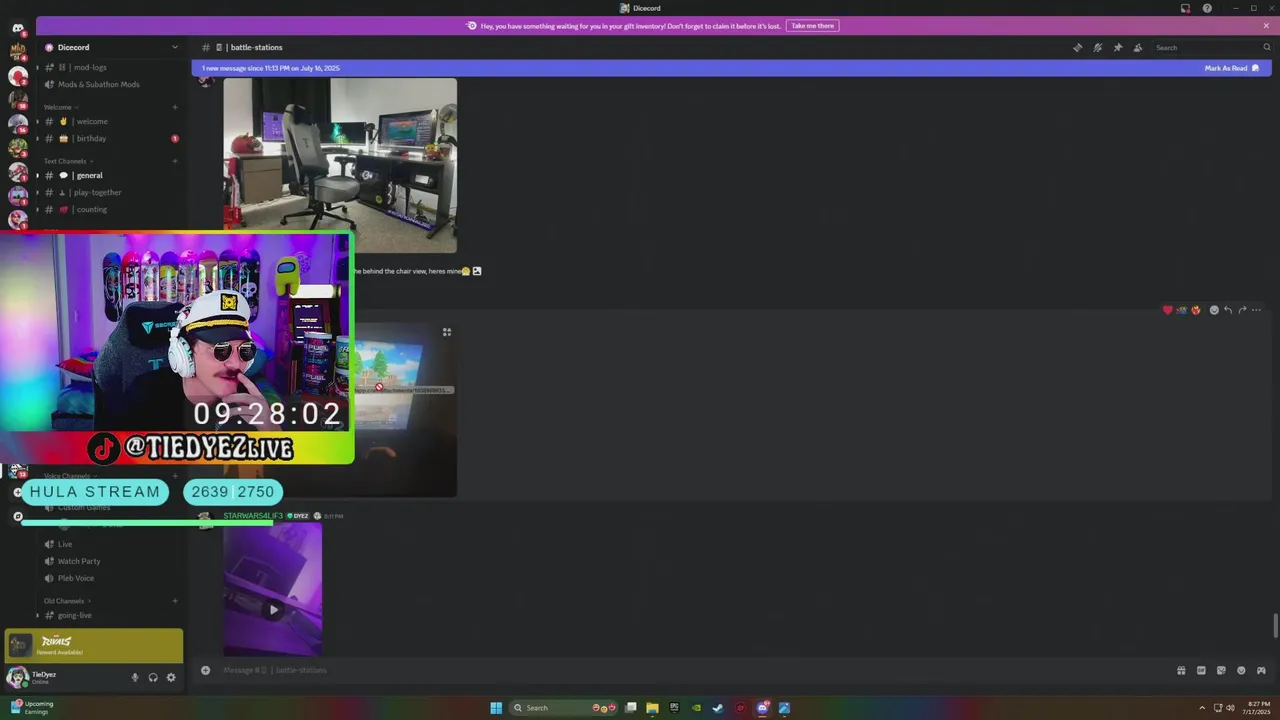Click the chat scrollbar thumb
This screenshot has width=1280, height=720.
click(1275, 627)
